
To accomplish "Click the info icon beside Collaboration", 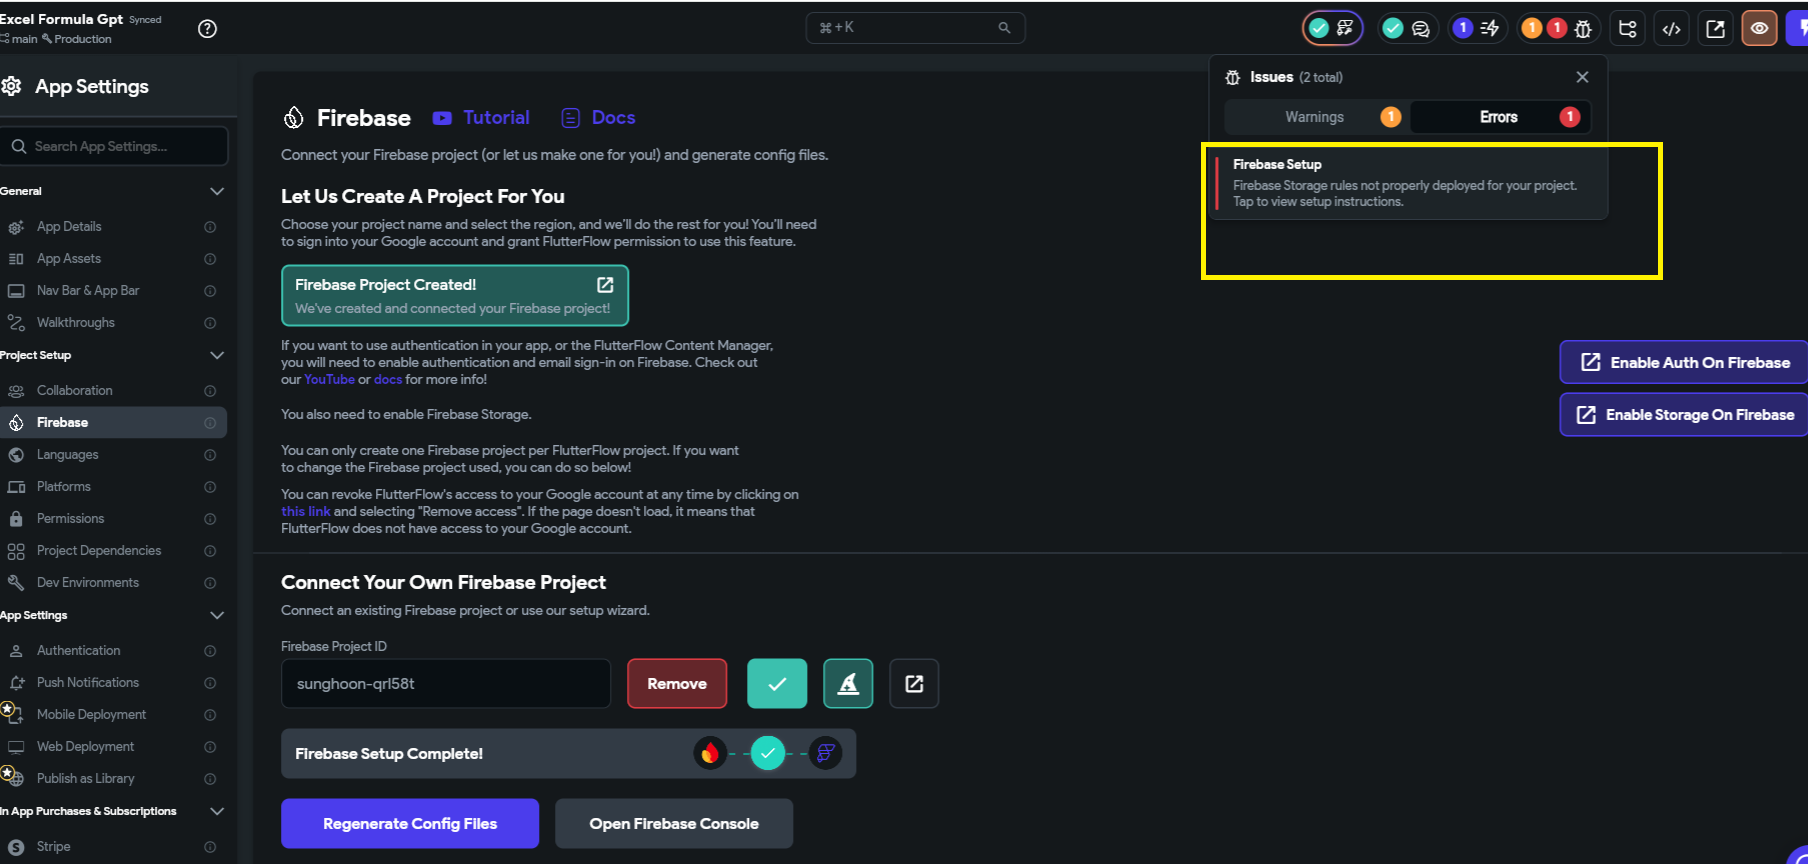I will pos(210,391).
